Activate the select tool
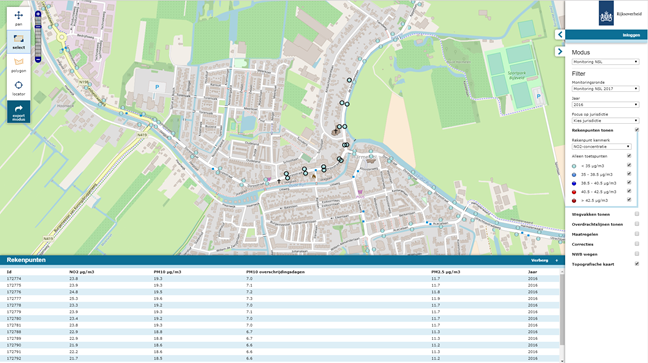Viewport: 648px width, 363px height. click(x=19, y=42)
